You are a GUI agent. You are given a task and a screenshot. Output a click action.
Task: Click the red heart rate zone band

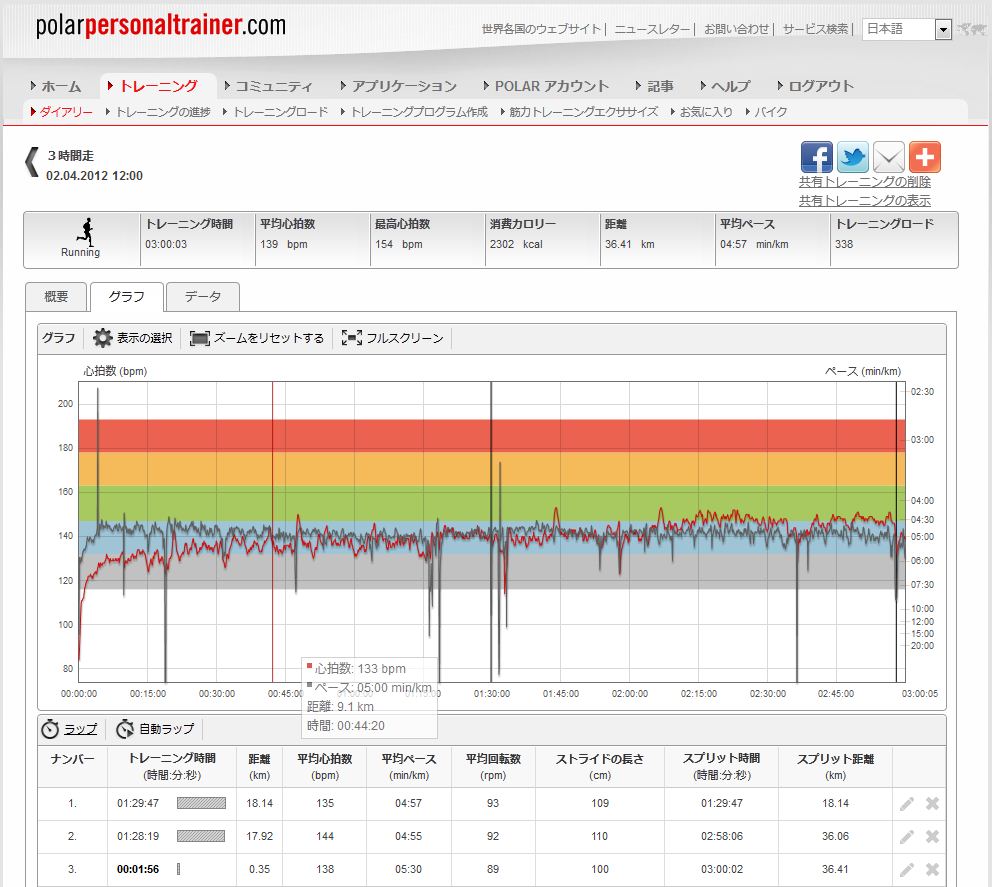(x=492, y=435)
